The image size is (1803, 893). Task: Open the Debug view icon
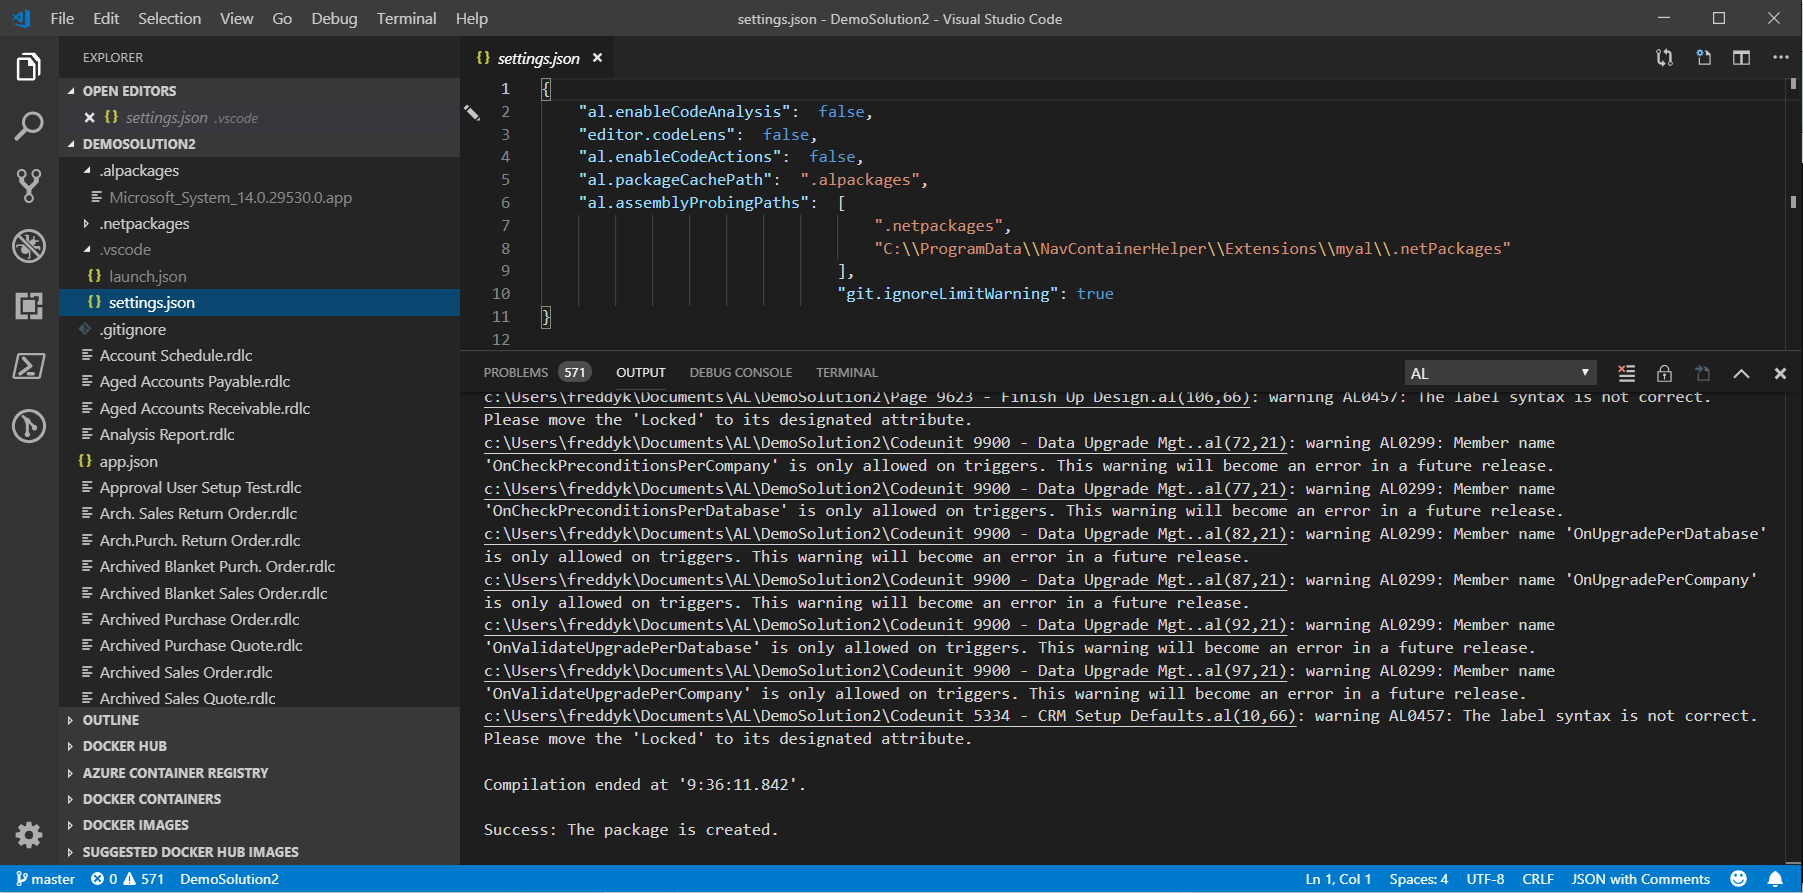(x=29, y=245)
